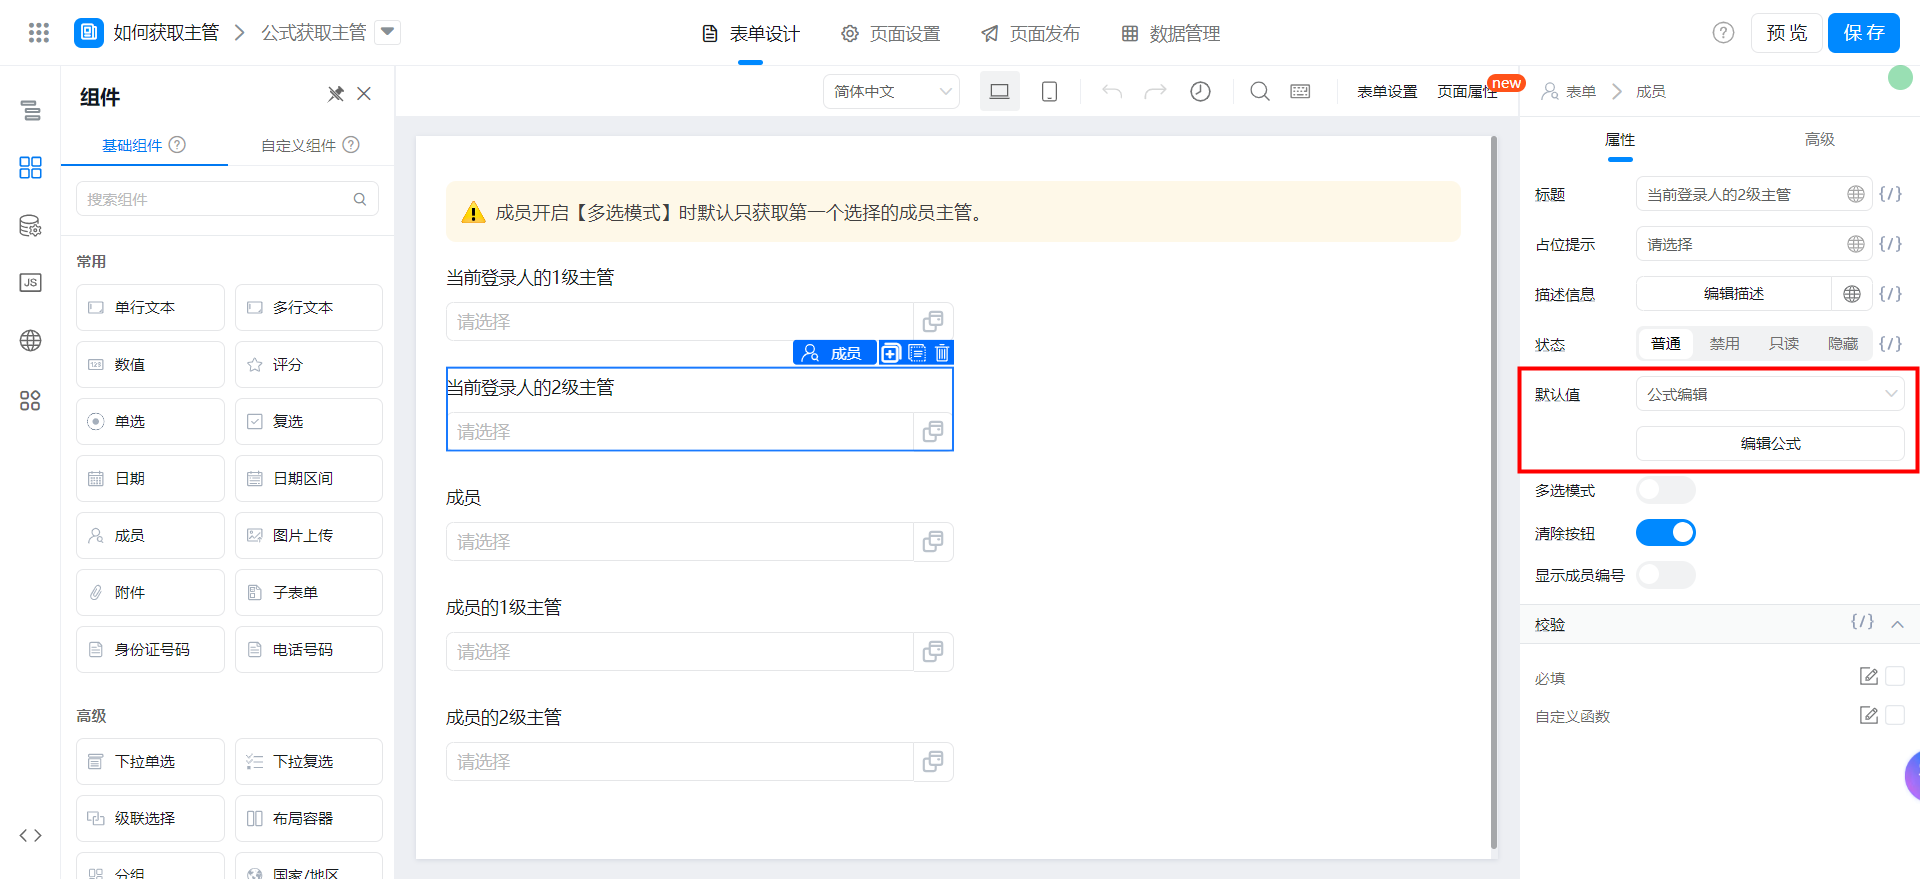Open the 简体中文 language dropdown

click(x=891, y=91)
